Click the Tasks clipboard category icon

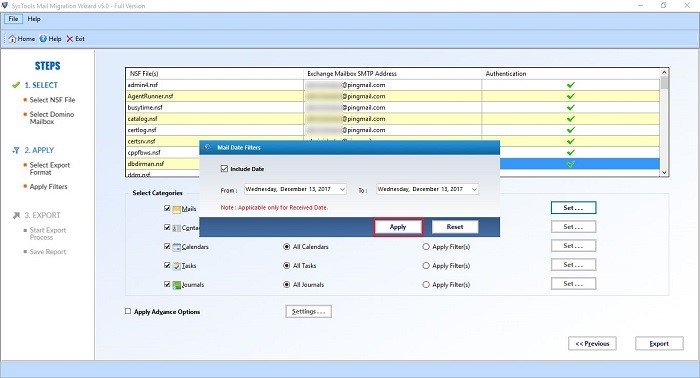point(176,266)
